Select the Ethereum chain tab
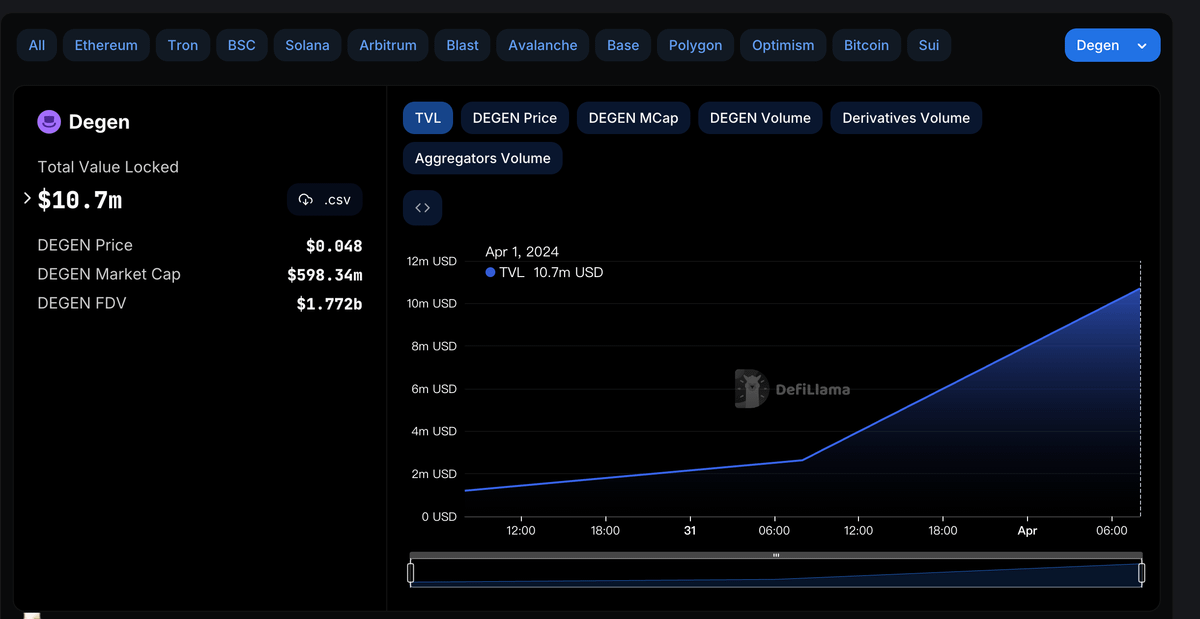The image size is (1200, 619). pyautogui.click(x=106, y=45)
